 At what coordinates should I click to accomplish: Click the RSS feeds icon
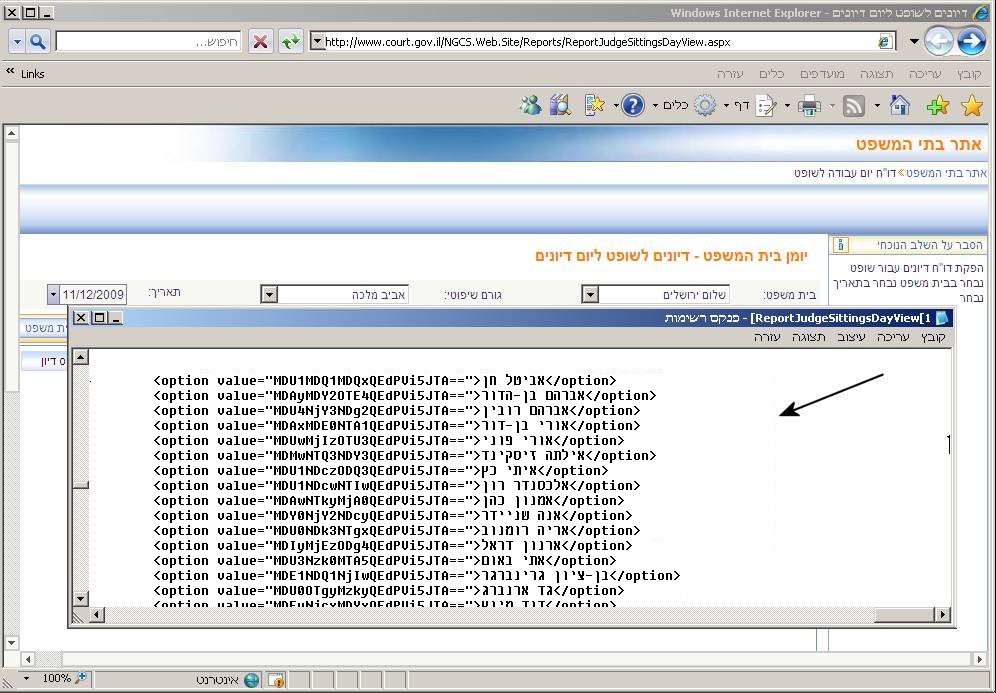(x=854, y=106)
